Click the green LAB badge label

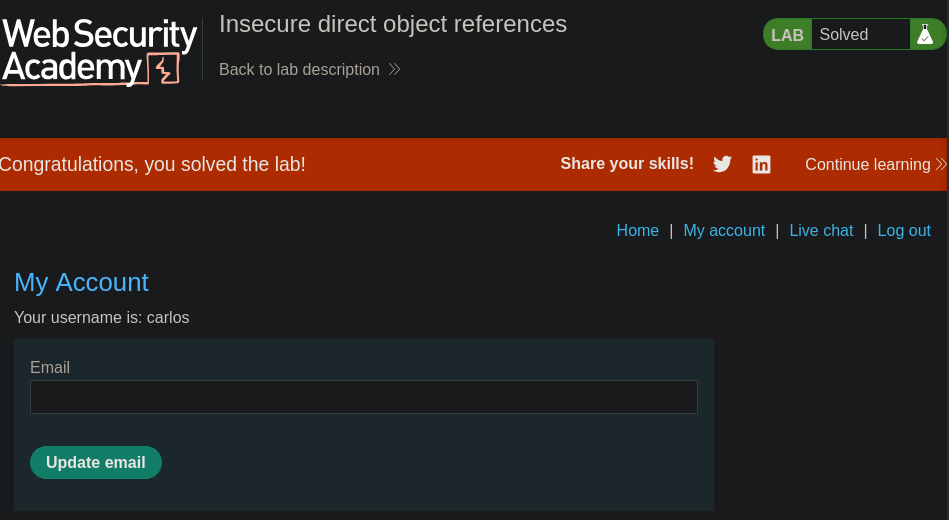point(787,35)
